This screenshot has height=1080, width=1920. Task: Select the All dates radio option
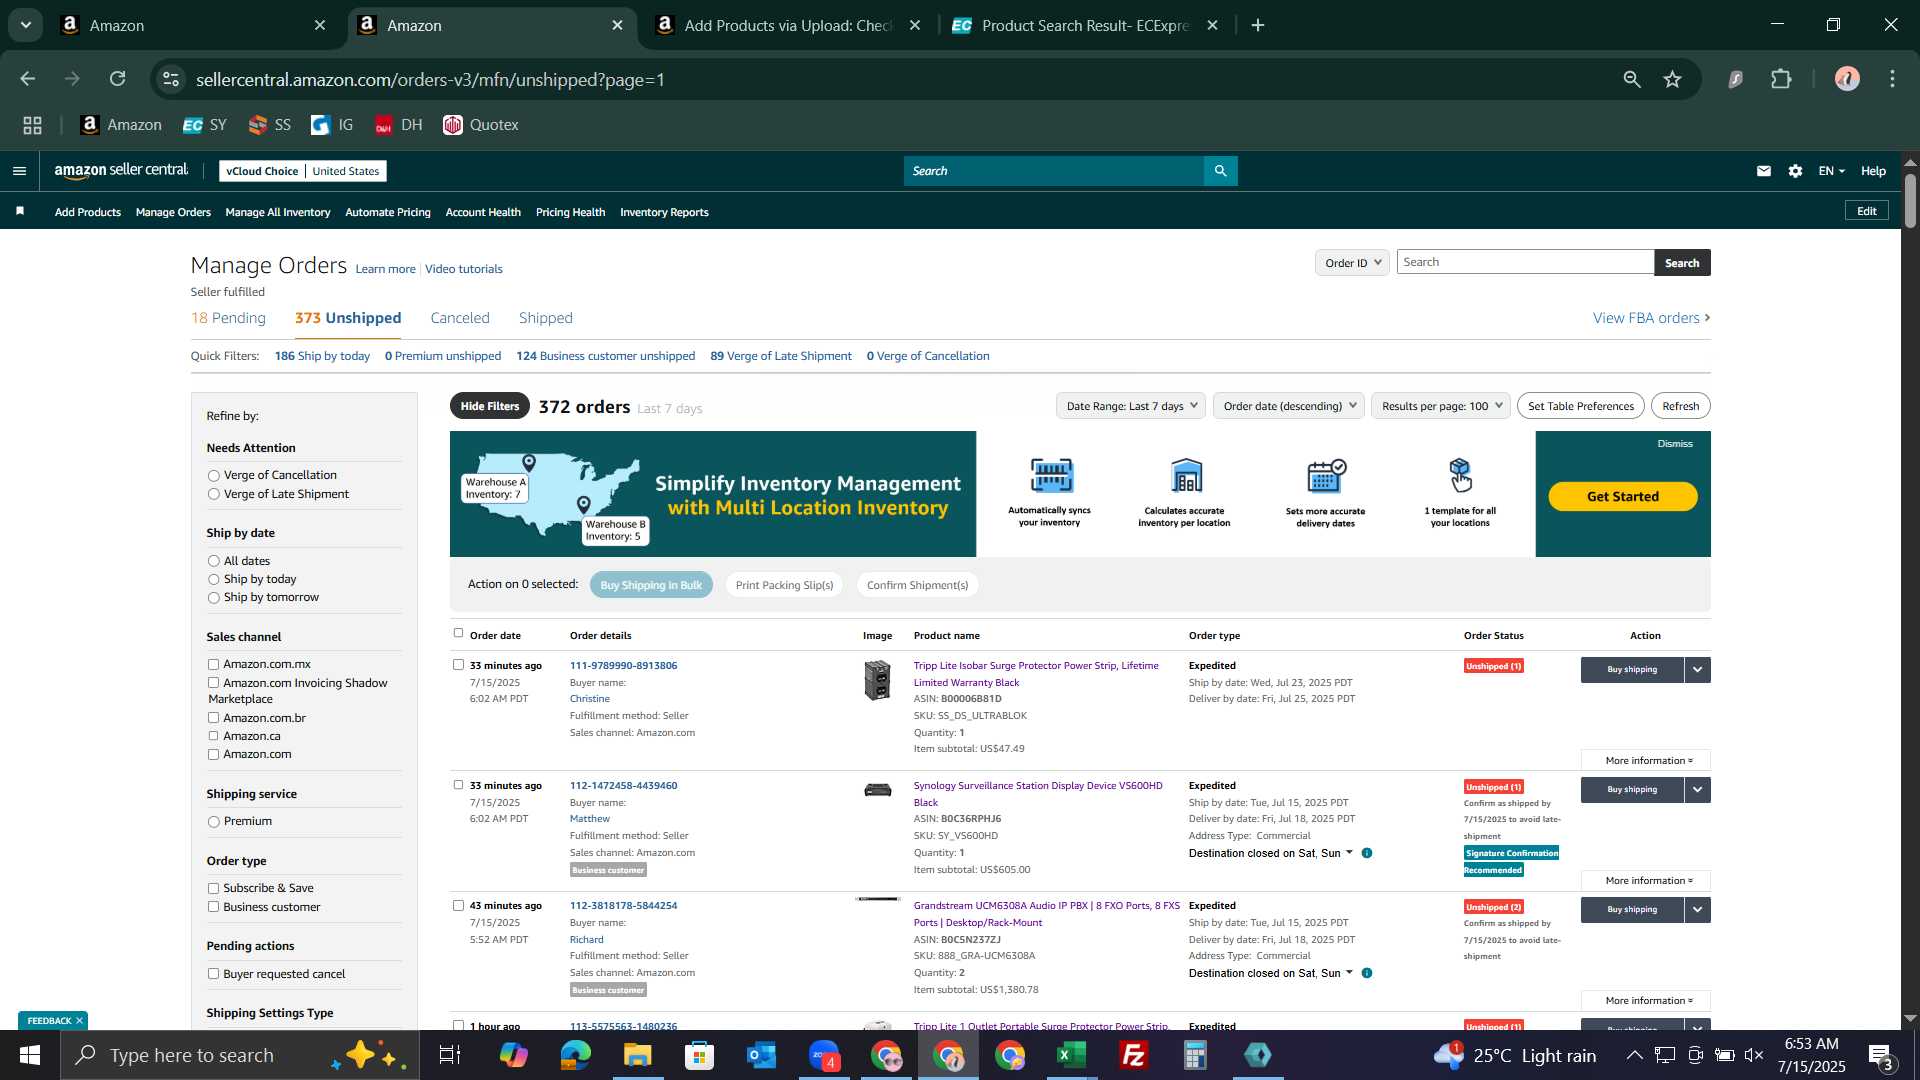[x=213, y=561]
